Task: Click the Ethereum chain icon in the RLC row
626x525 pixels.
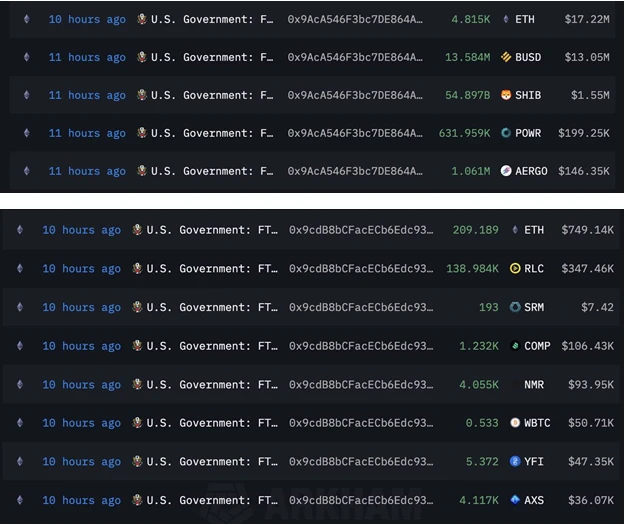Action: [20, 268]
